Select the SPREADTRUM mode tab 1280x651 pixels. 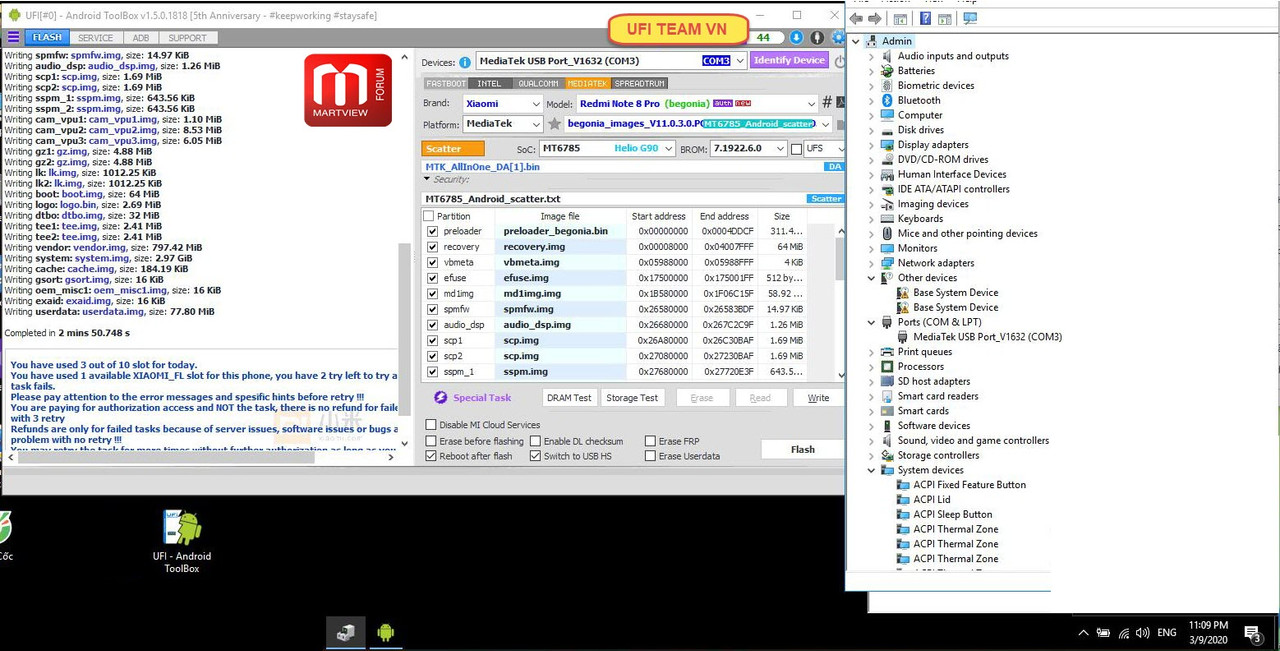(x=640, y=84)
